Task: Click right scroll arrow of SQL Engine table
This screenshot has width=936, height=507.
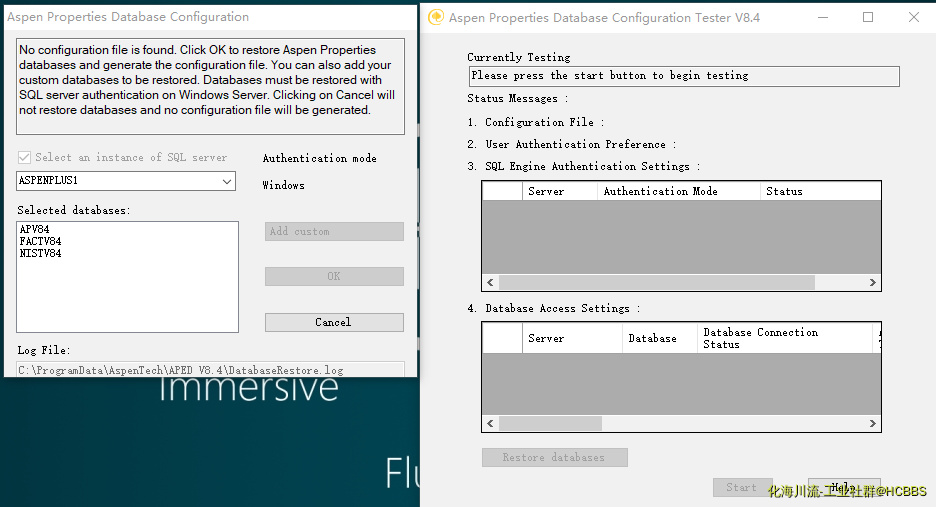Action: [x=873, y=282]
